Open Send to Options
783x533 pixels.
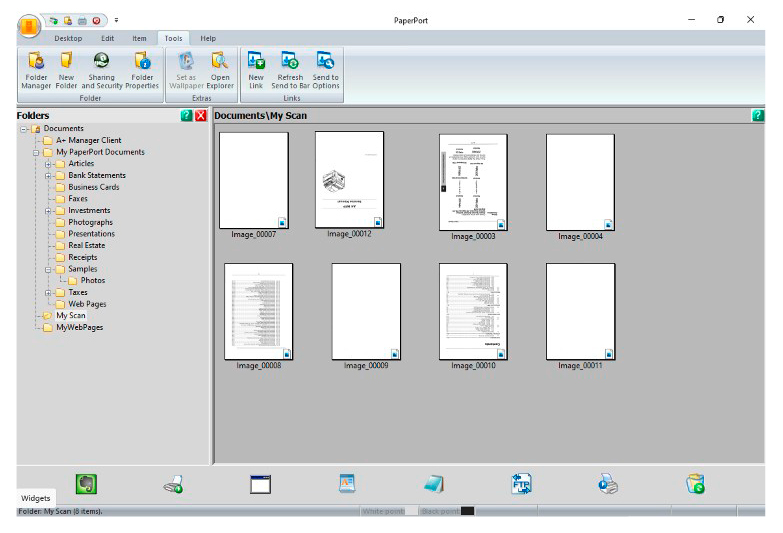point(326,70)
